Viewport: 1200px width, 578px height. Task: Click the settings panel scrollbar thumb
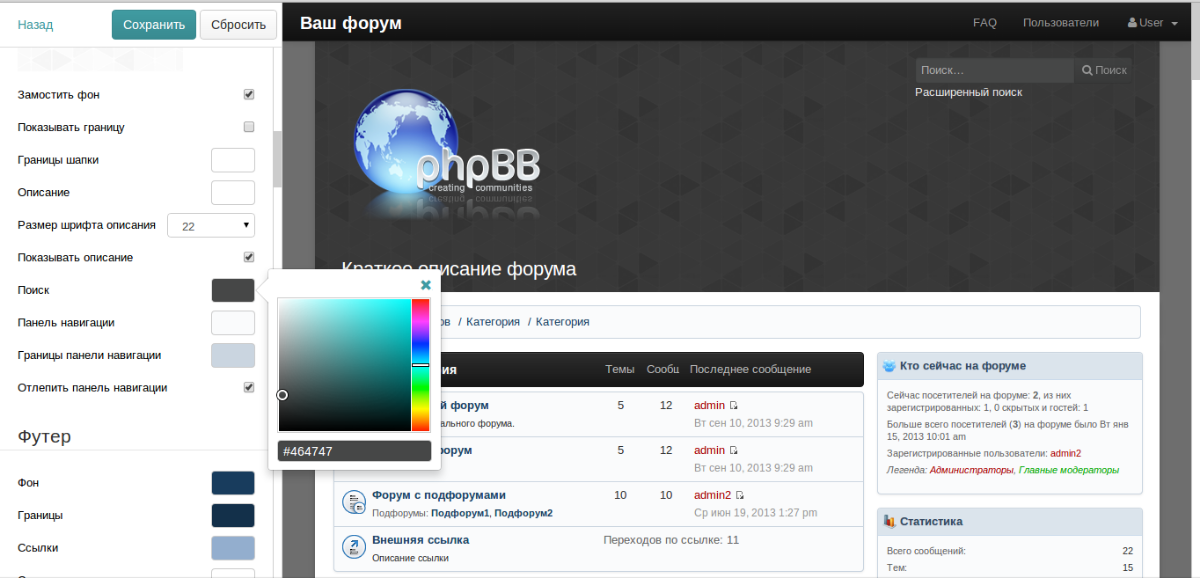278,159
